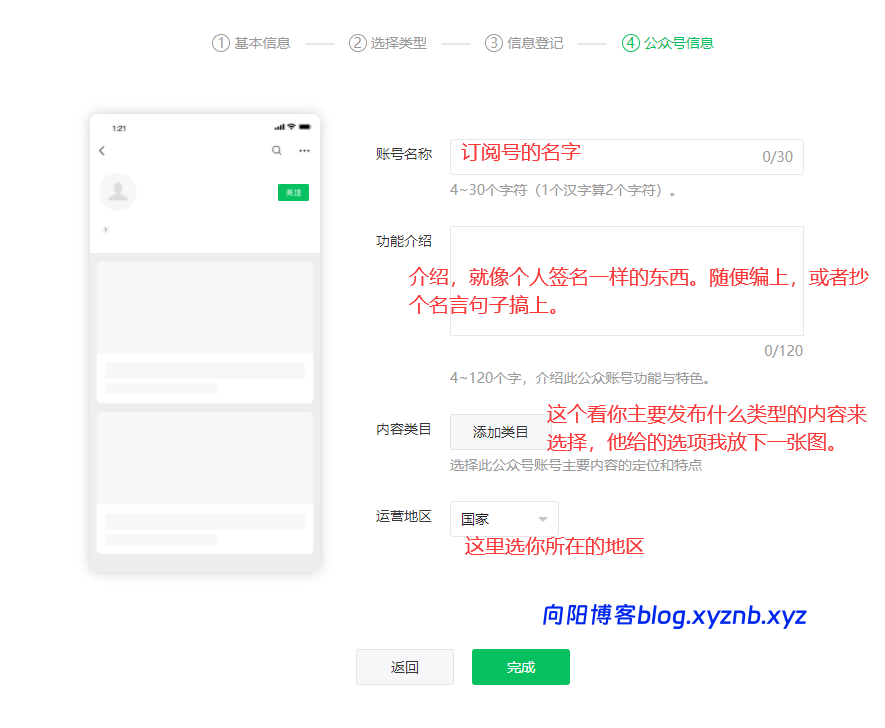This screenshot has height=728, width=885.
Task: Click step ④ 公众号信息
Action: [x=667, y=43]
